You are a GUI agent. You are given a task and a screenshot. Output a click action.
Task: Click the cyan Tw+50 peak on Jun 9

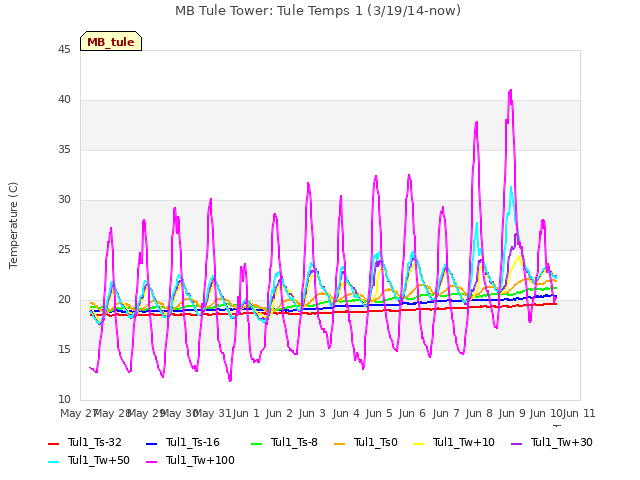coord(511,188)
